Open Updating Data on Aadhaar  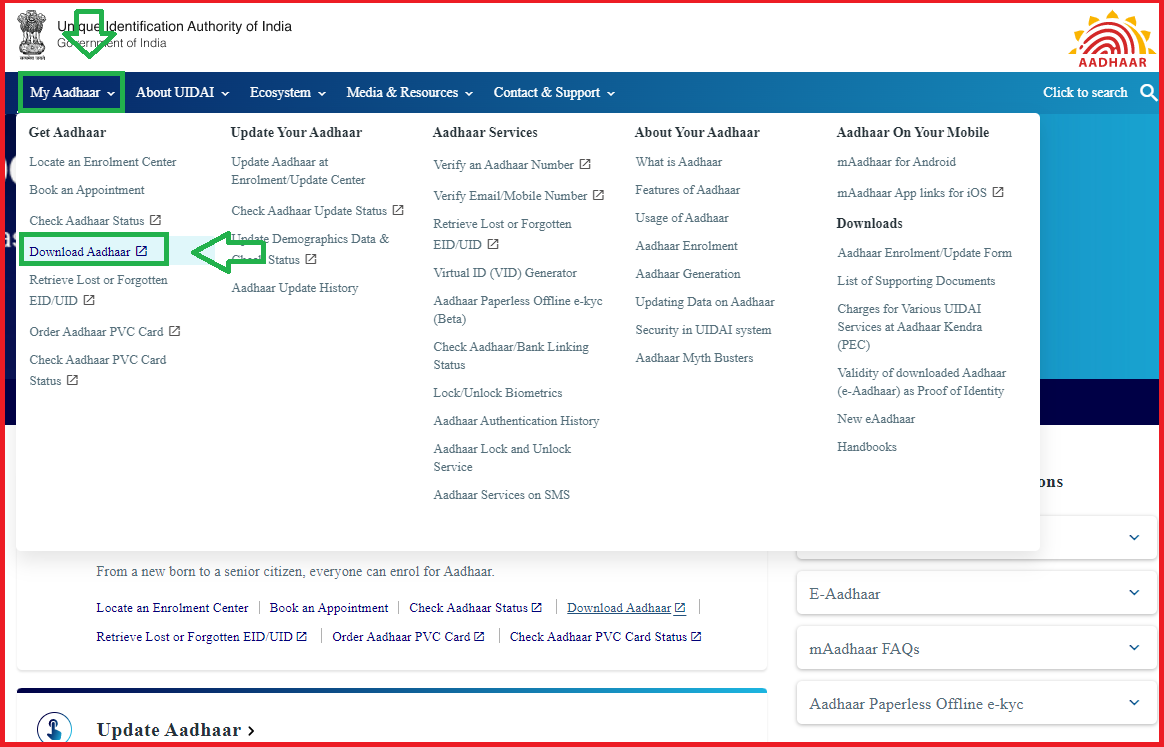coord(704,302)
